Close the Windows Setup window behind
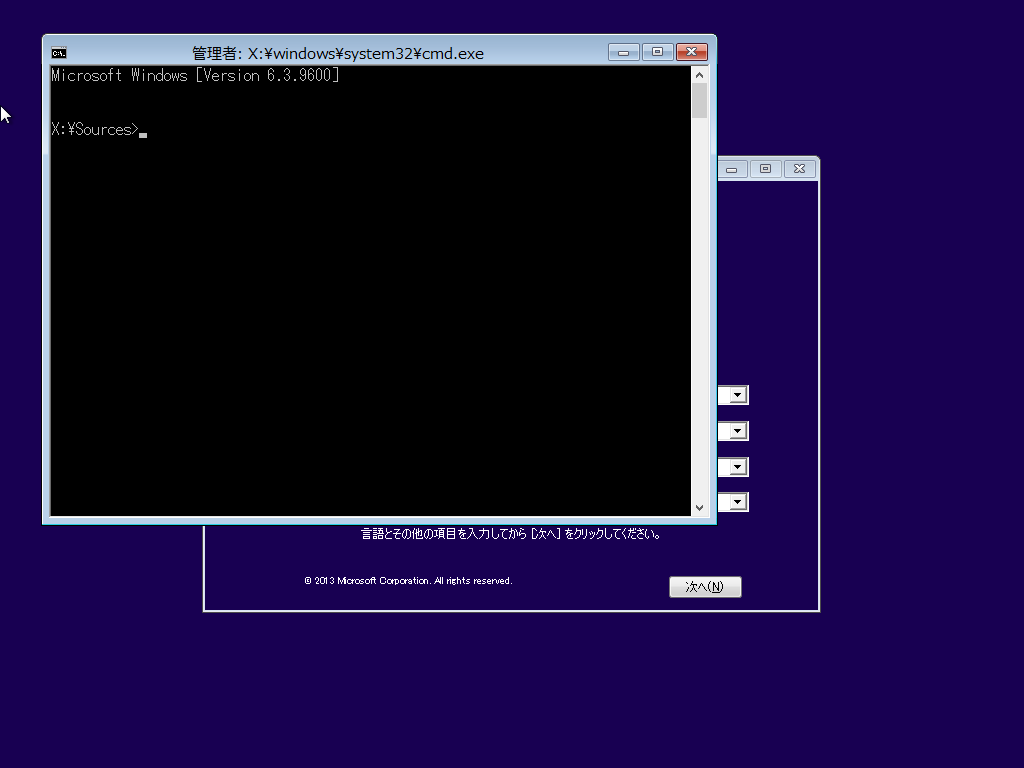 [x=799, y=169]
